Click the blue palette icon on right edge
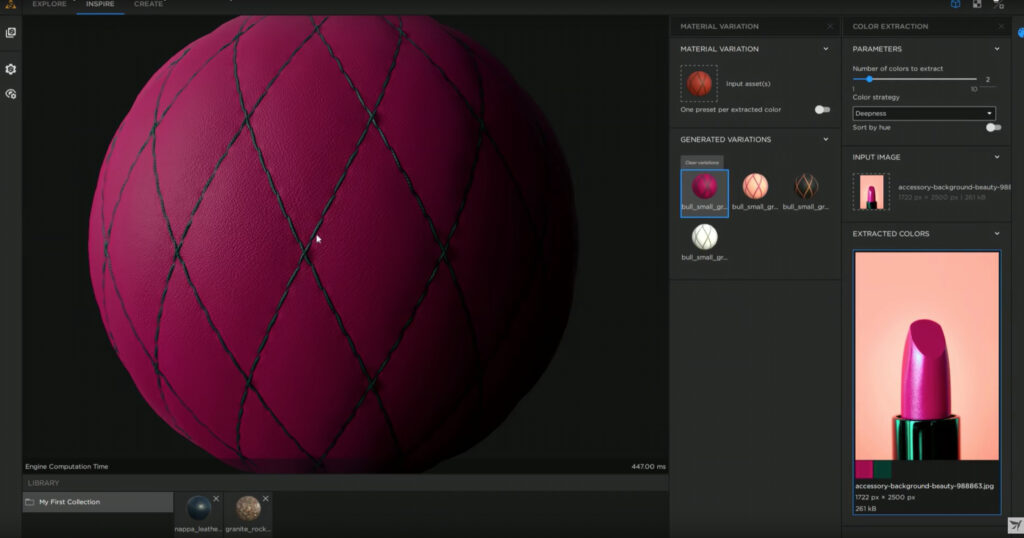1024x538 pixels. coord(1021,33)
